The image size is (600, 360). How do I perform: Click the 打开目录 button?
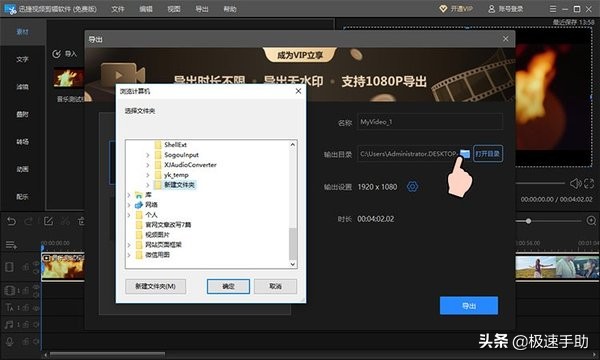point(488,154)
